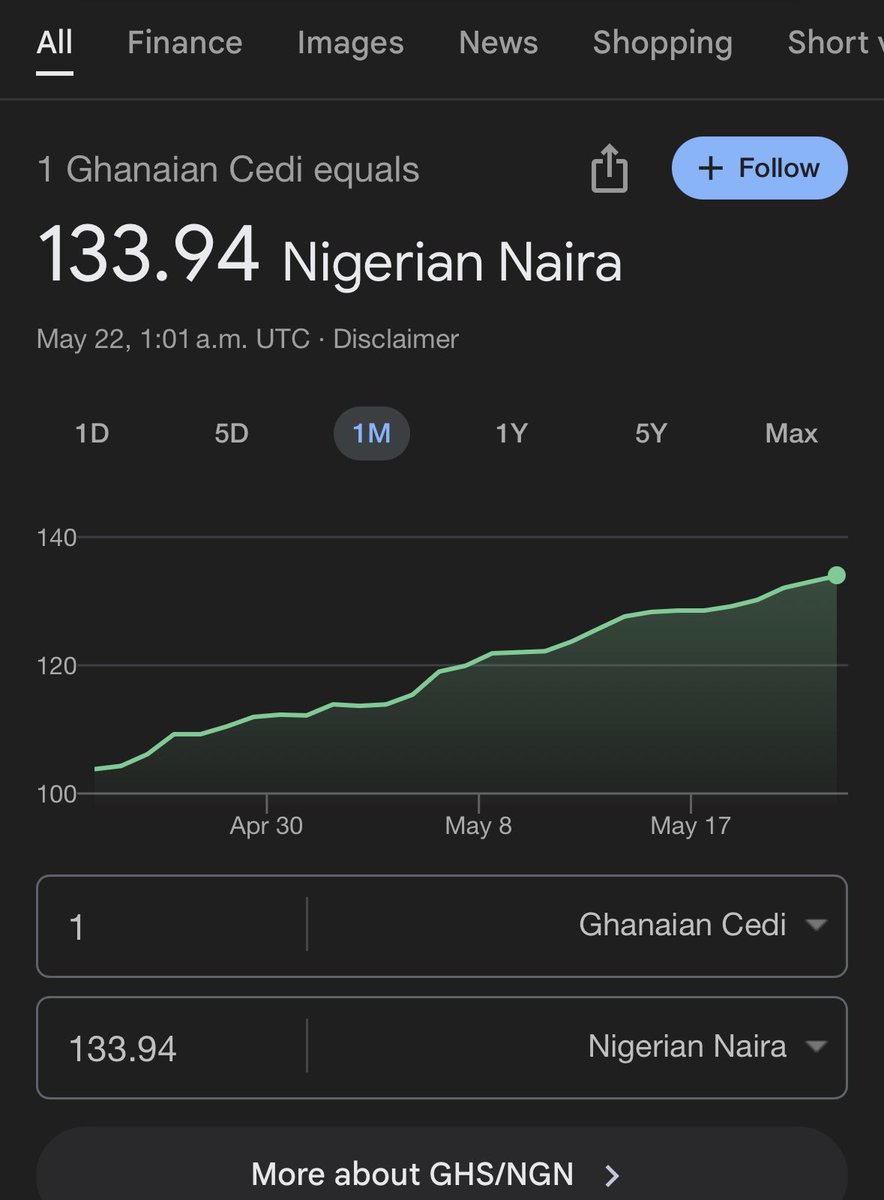The width and height of the screenshot is (884, 1200).
Task: Show the Max time range
Action: point(791,433)
